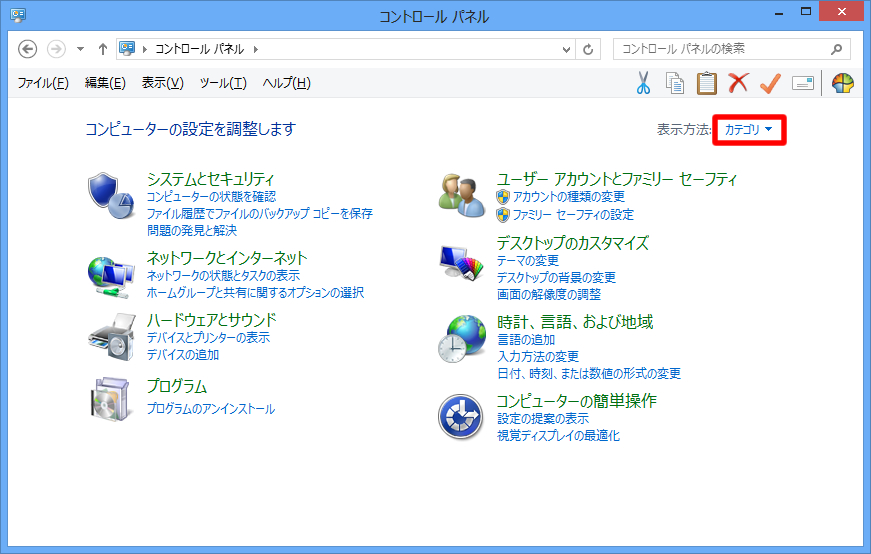Open ホームグループと共有に関するオプションの選択

tap(255, 292)
